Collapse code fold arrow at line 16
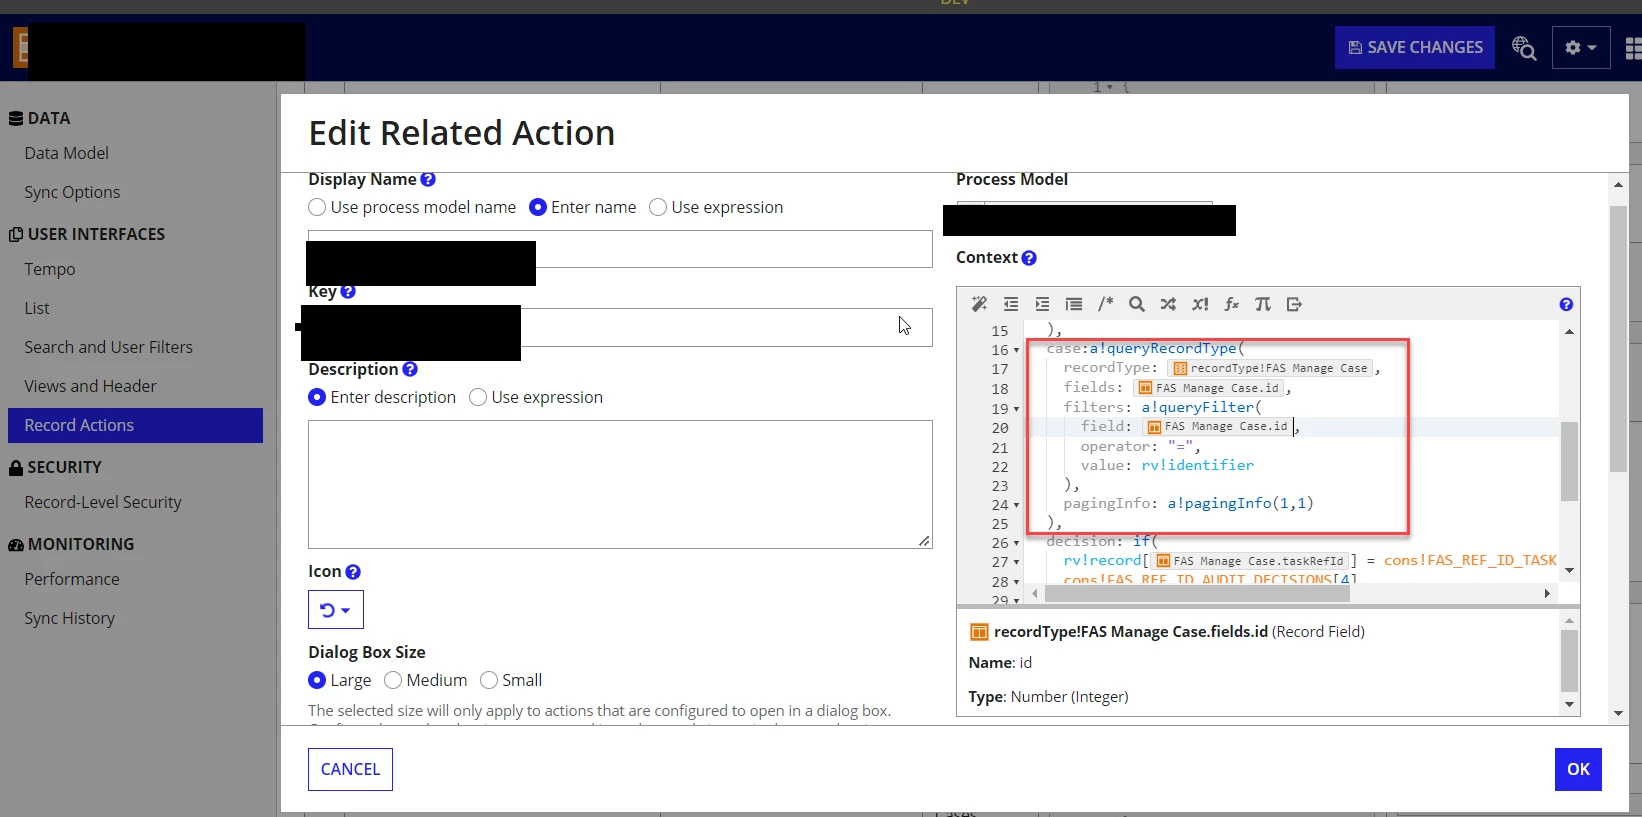 click(1016, 351)
